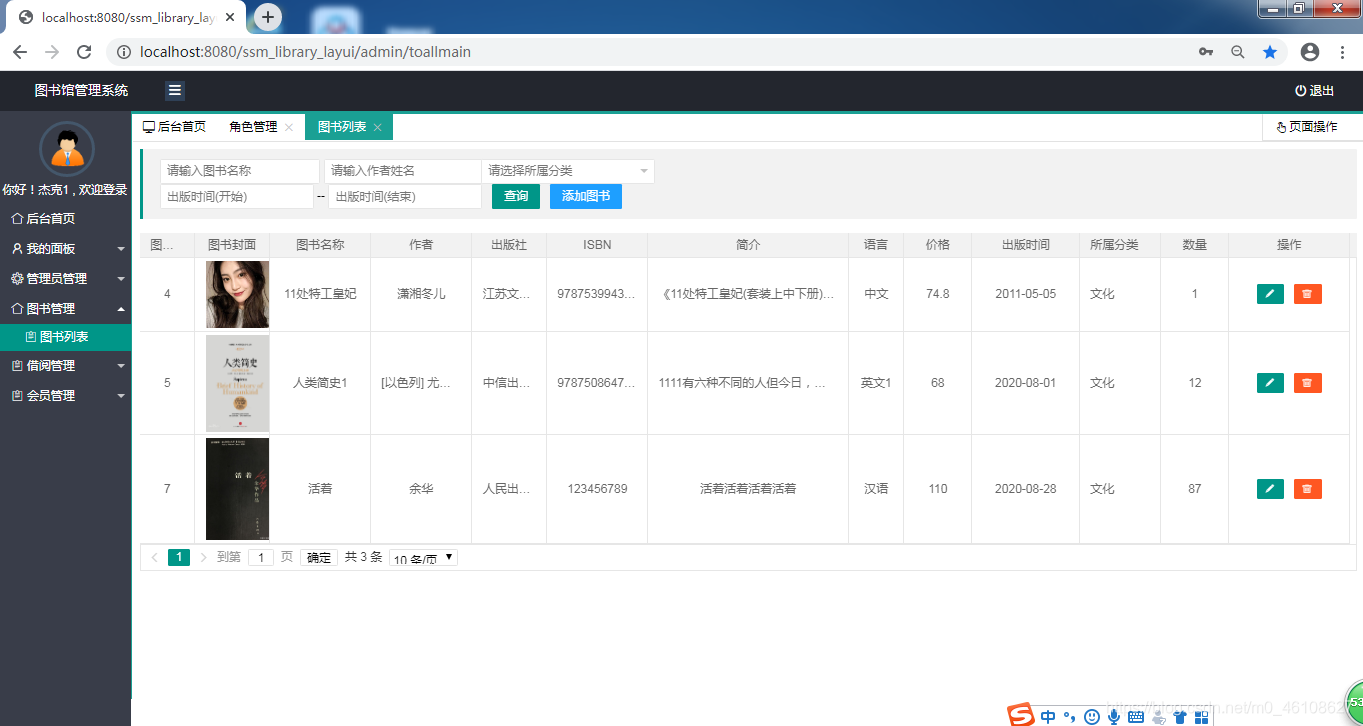Click the 添加图书 add book button
Image resolution: width=1363 pixels, height=726 pixels.
point(586,196)
